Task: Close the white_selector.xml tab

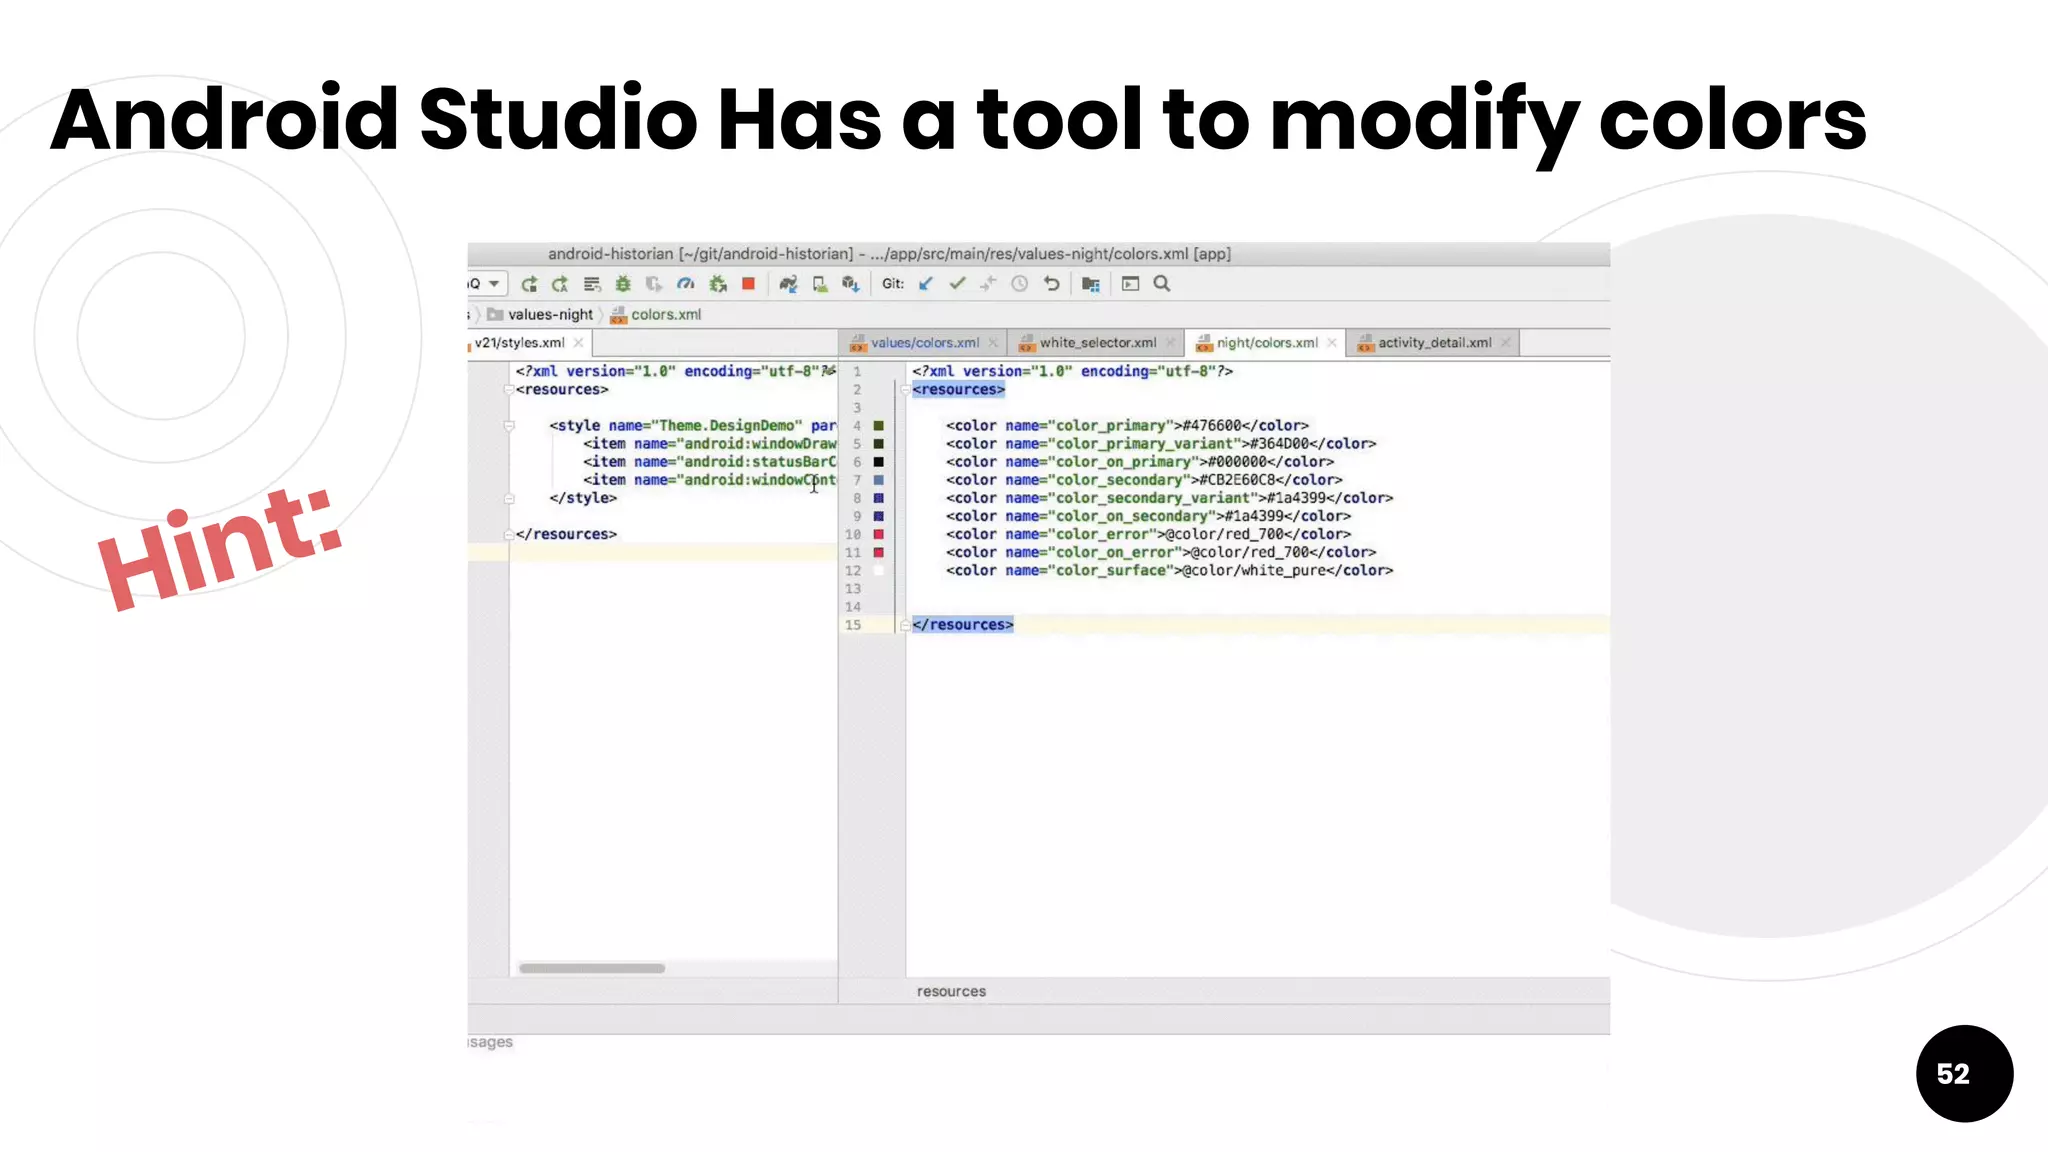Action: pos(1170,343)
